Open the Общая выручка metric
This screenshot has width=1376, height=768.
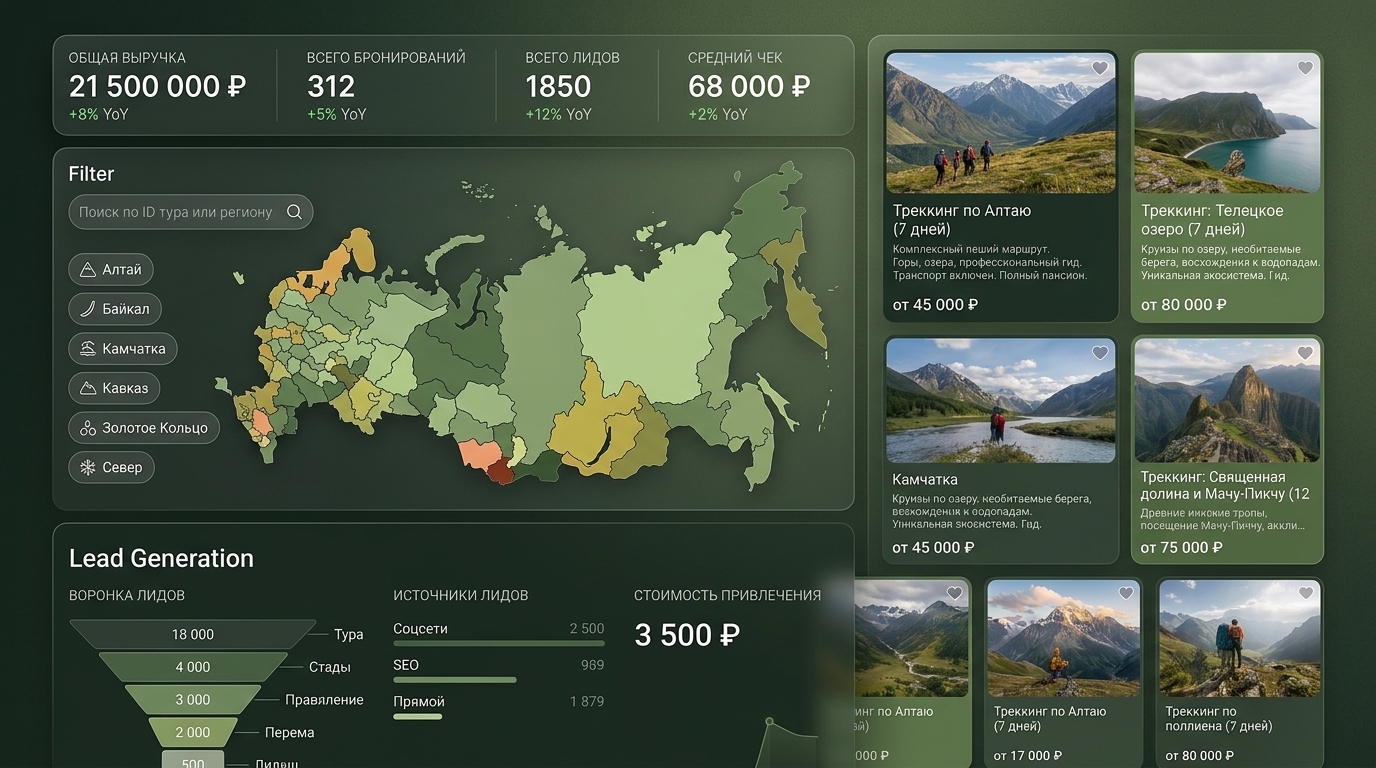click(x=157, y=86)
